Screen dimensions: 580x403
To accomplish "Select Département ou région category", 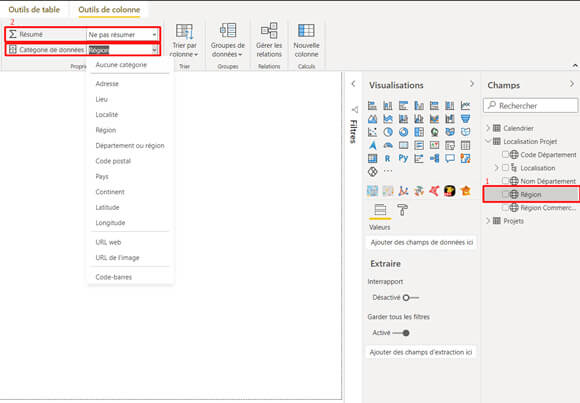I will click(130, 145).
